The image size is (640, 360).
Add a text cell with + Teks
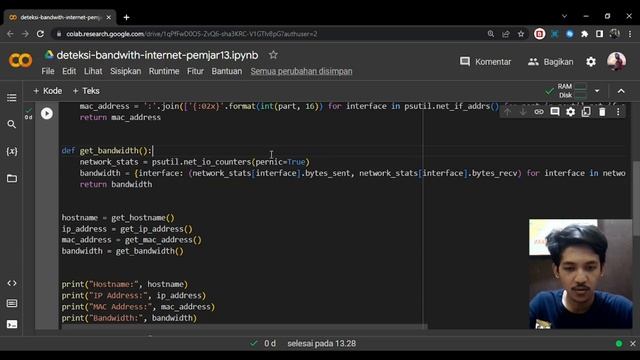point(86,91)
